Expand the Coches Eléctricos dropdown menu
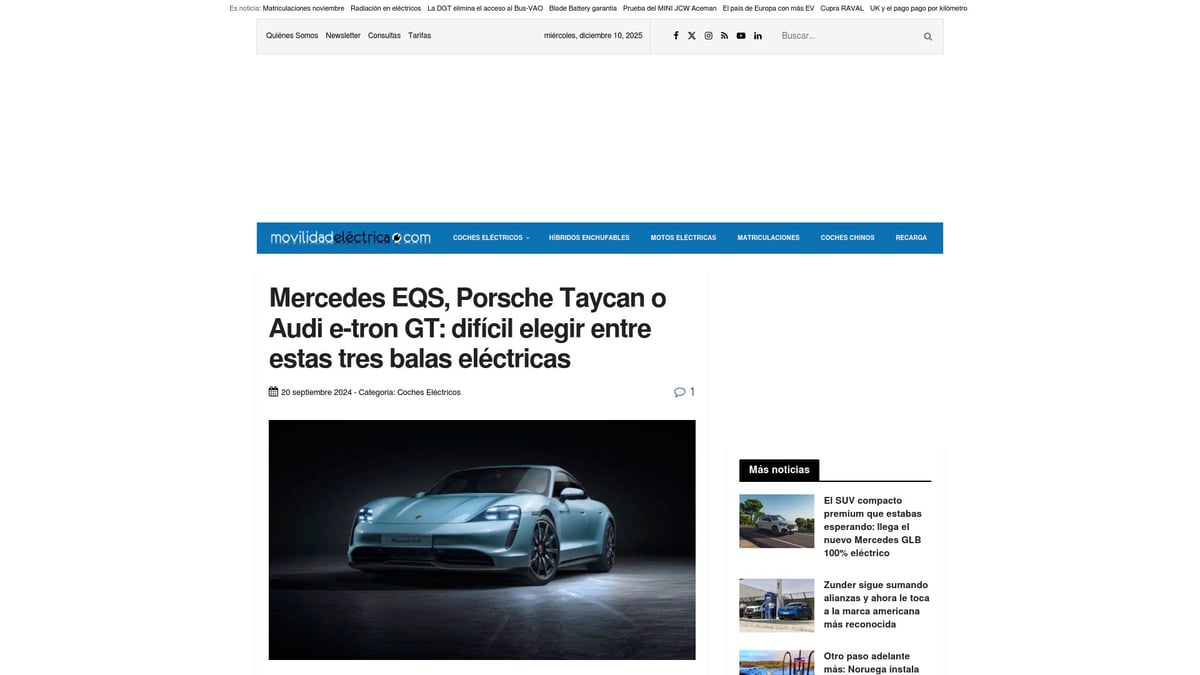This screenshot has height=675, width=1200. click(491, 237)
